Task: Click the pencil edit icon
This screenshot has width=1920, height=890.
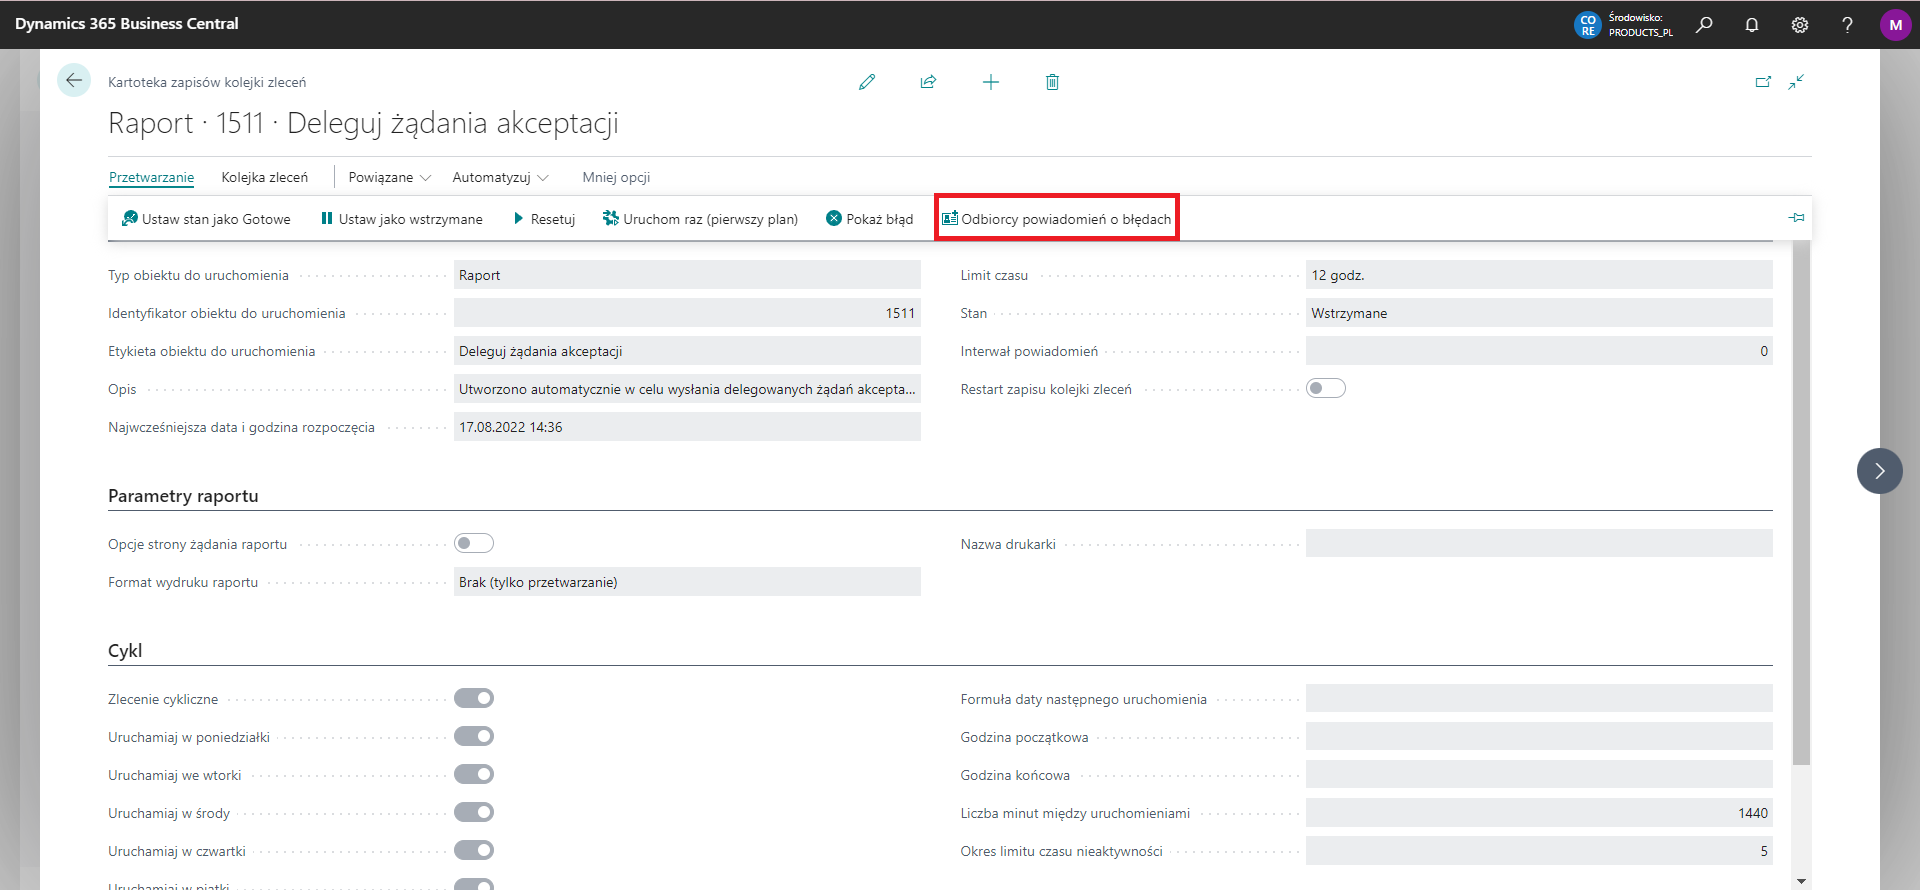Action: 867,82
